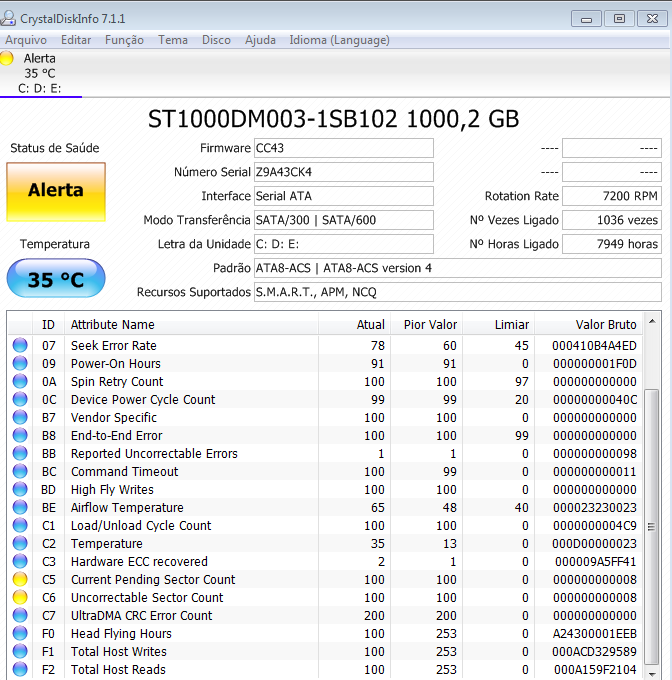Viewport: 672px width, 680px height.
Task: Open the Arquivo menu
Action: 26,40
